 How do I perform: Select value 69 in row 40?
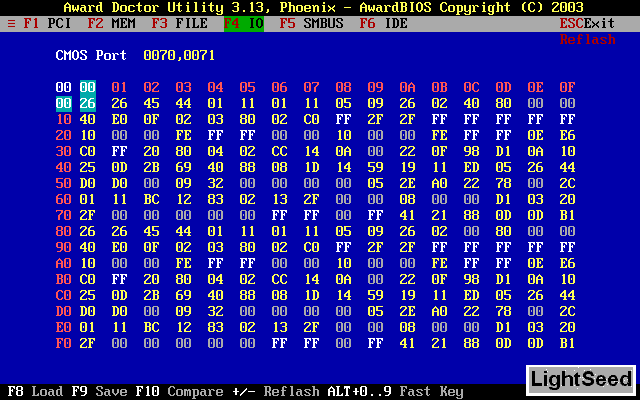coord(183,167)
